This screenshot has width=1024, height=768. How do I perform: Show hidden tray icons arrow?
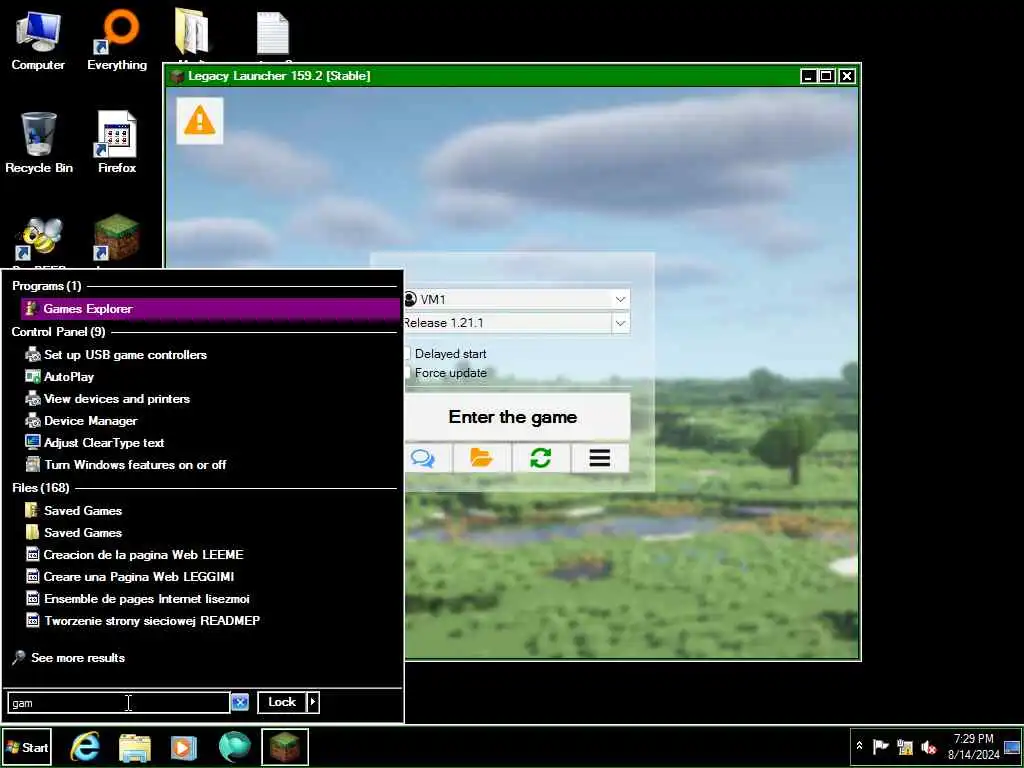pyautogui.click(x=859, y=746)
